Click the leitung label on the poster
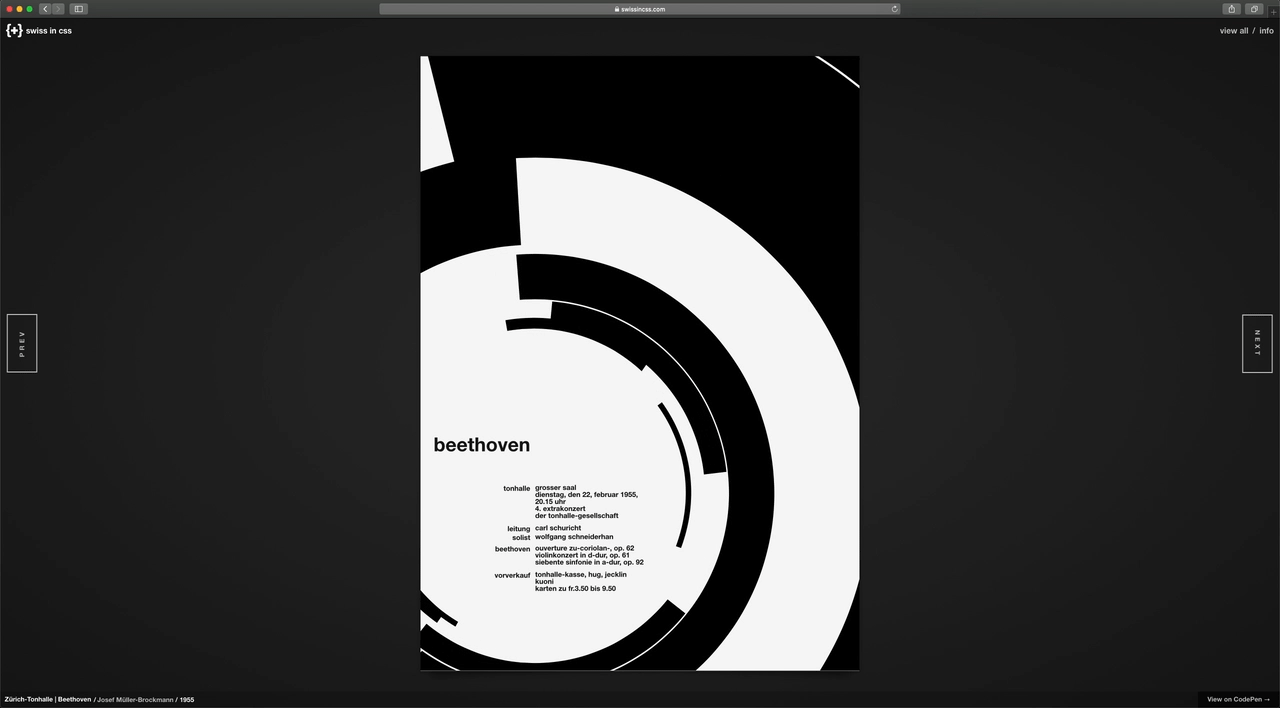 point(518,529)
